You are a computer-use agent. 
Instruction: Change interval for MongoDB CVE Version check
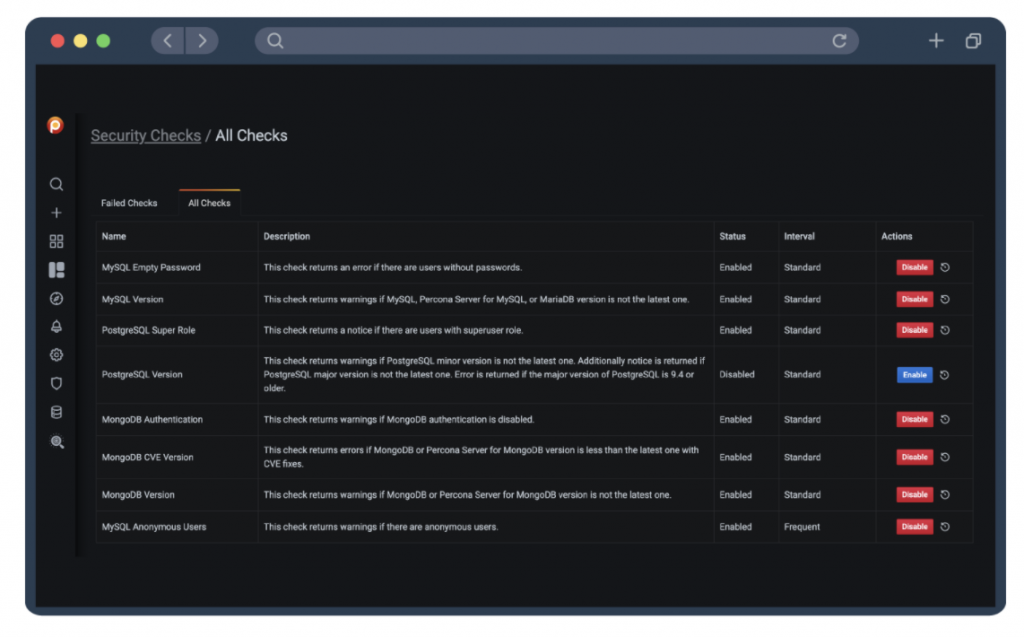click(x=944, y=457)
